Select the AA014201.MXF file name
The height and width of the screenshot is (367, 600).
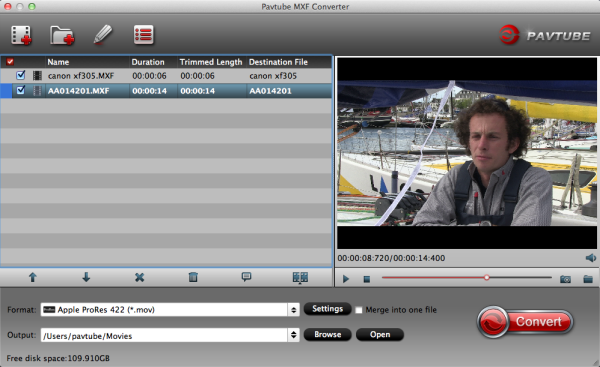coord(78,91)
